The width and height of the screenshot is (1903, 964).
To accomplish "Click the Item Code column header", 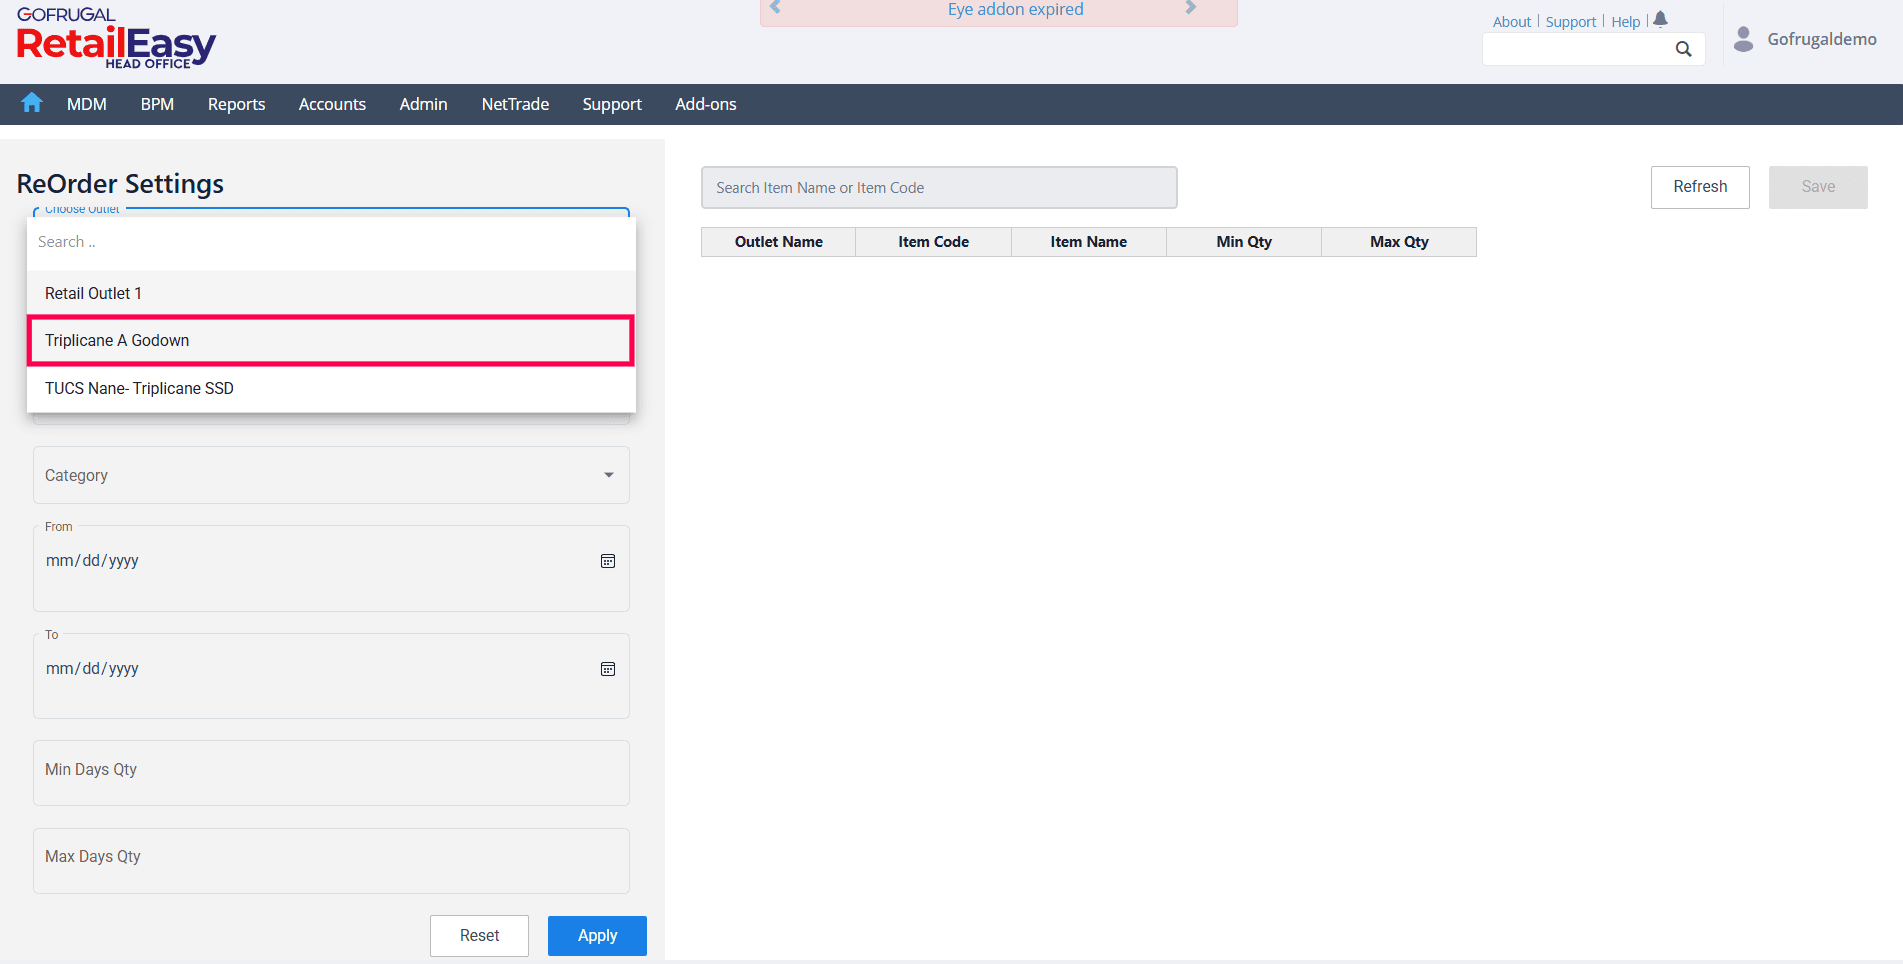I will pos(934,242).
